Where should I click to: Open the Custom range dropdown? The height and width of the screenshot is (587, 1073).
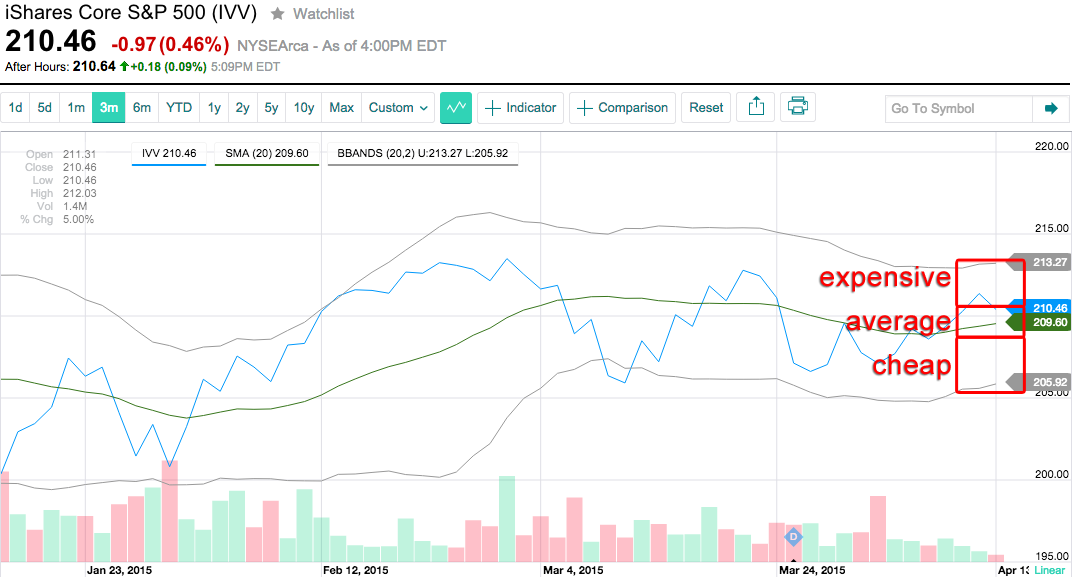(x=398, y=107)
